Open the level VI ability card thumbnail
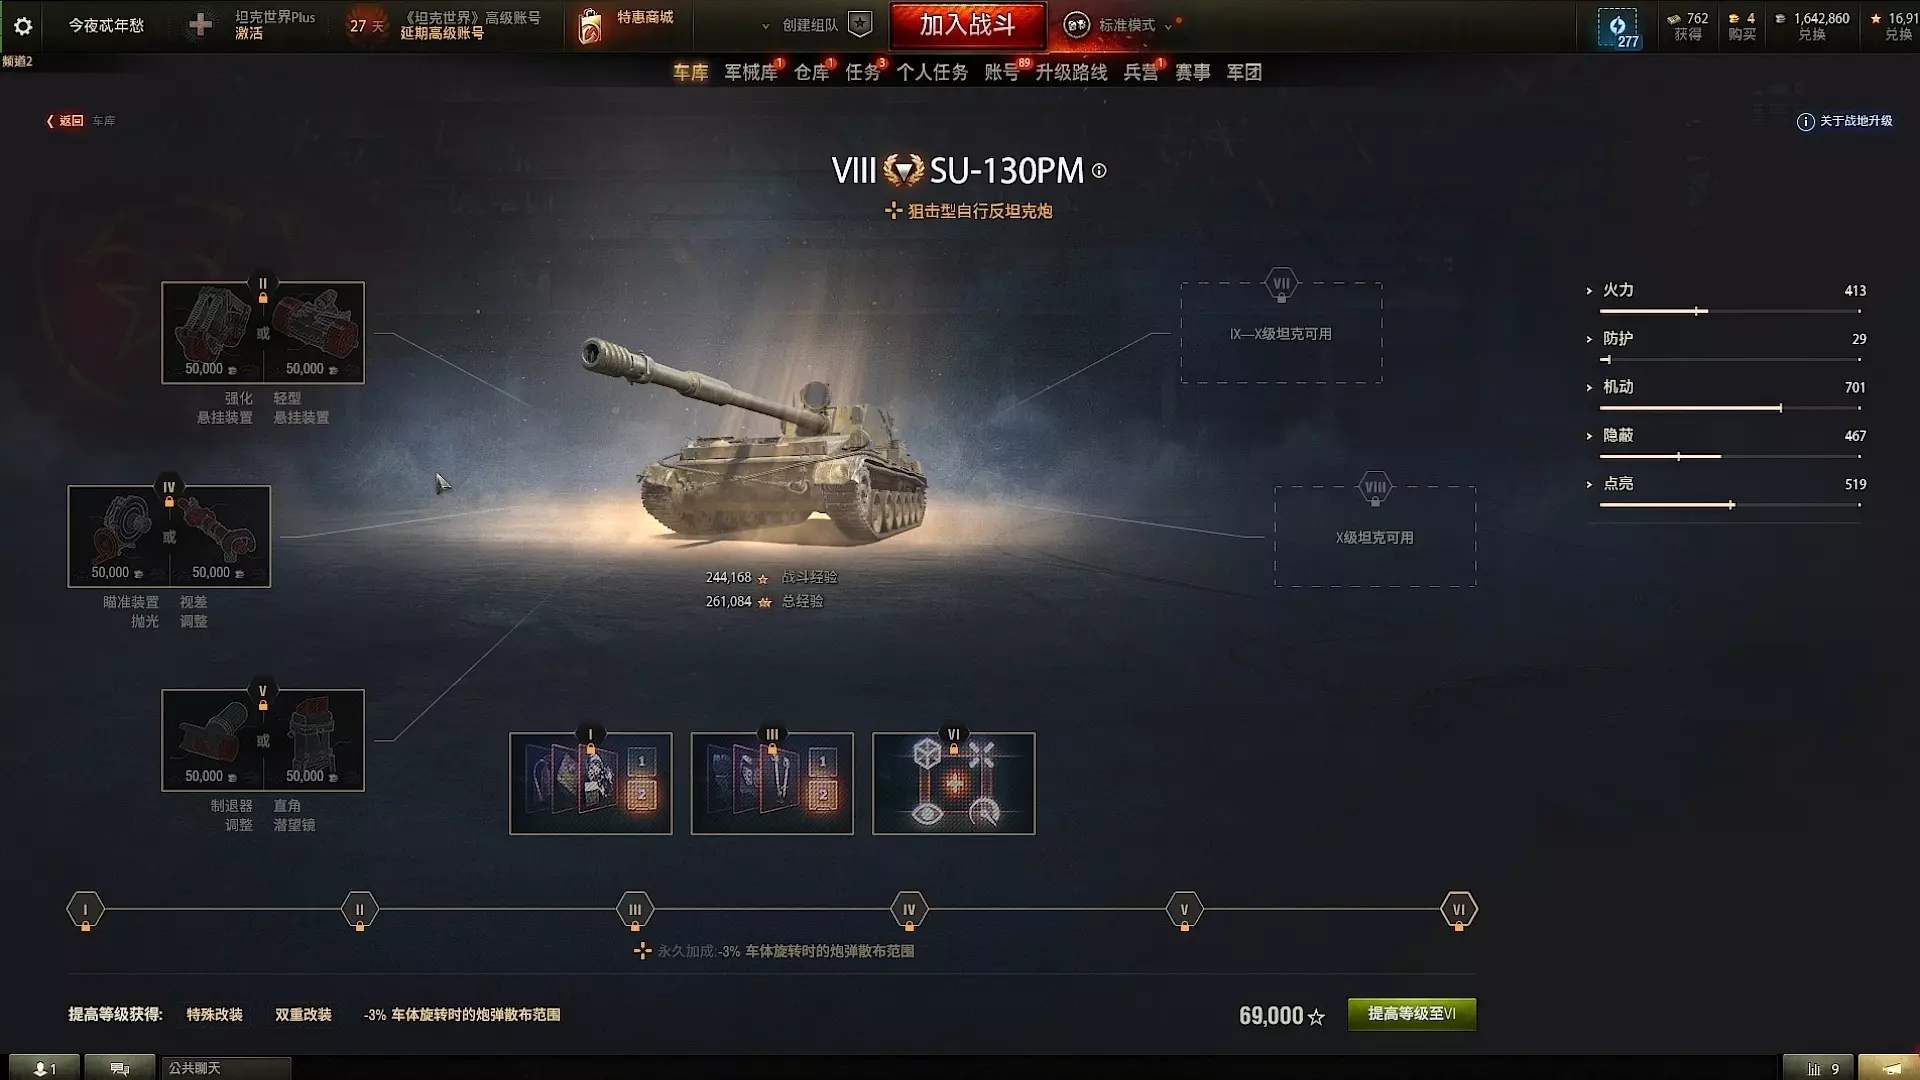Screen dimensions: 1920x1080 954,783
